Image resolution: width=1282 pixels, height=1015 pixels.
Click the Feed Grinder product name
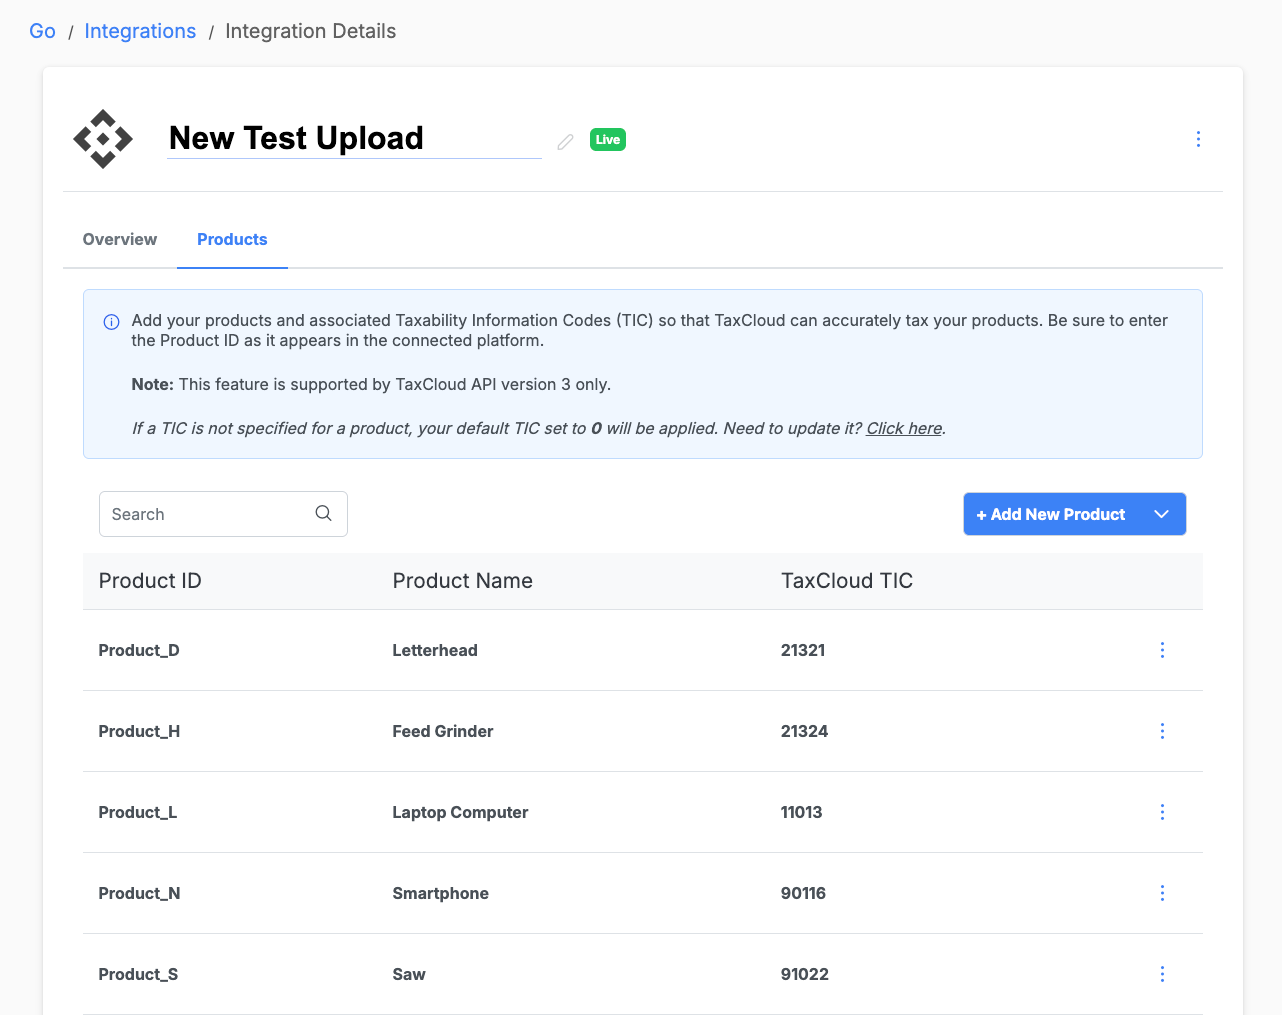443,731
